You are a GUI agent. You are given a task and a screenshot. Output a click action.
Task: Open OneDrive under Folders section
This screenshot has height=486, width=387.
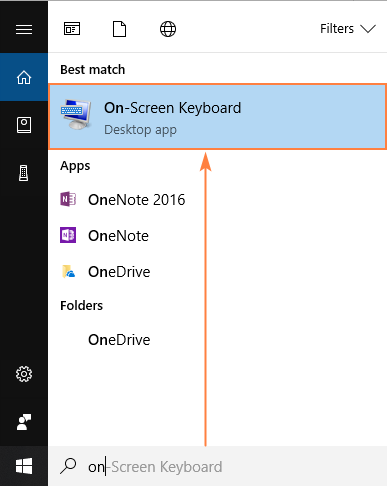click(x=119, y=340)
